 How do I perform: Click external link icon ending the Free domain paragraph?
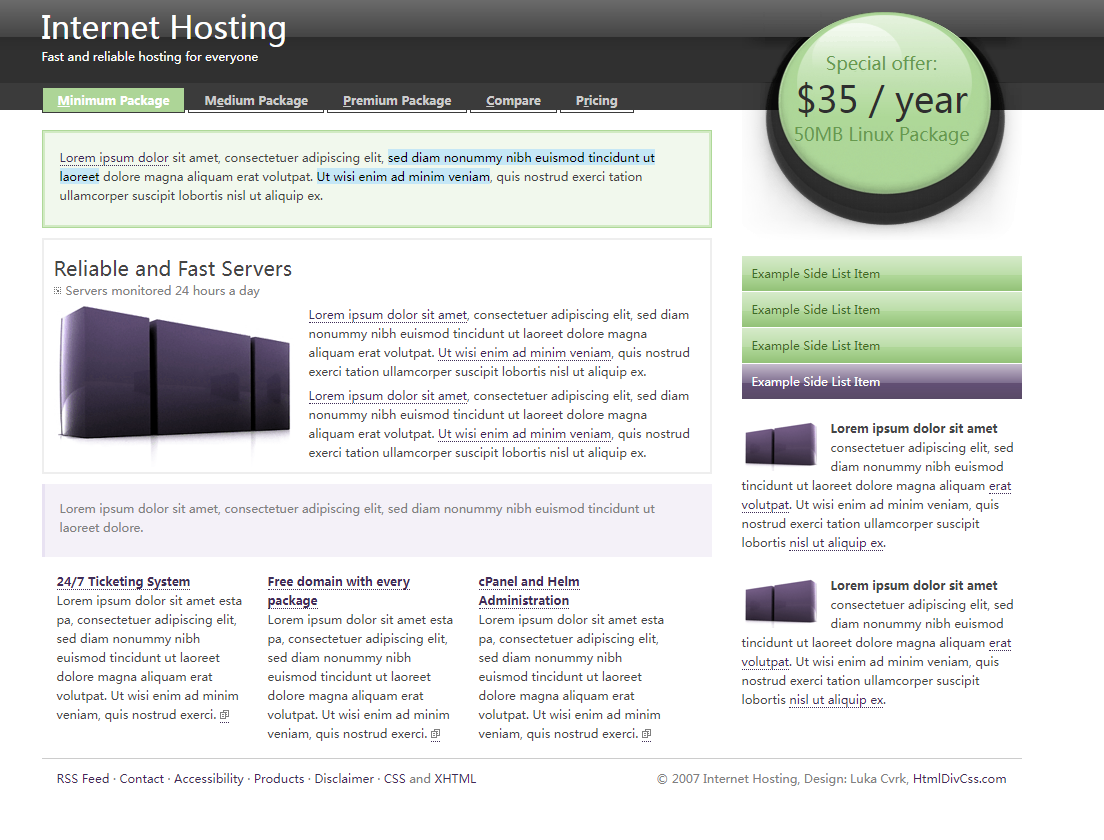(x=435, y=734)
